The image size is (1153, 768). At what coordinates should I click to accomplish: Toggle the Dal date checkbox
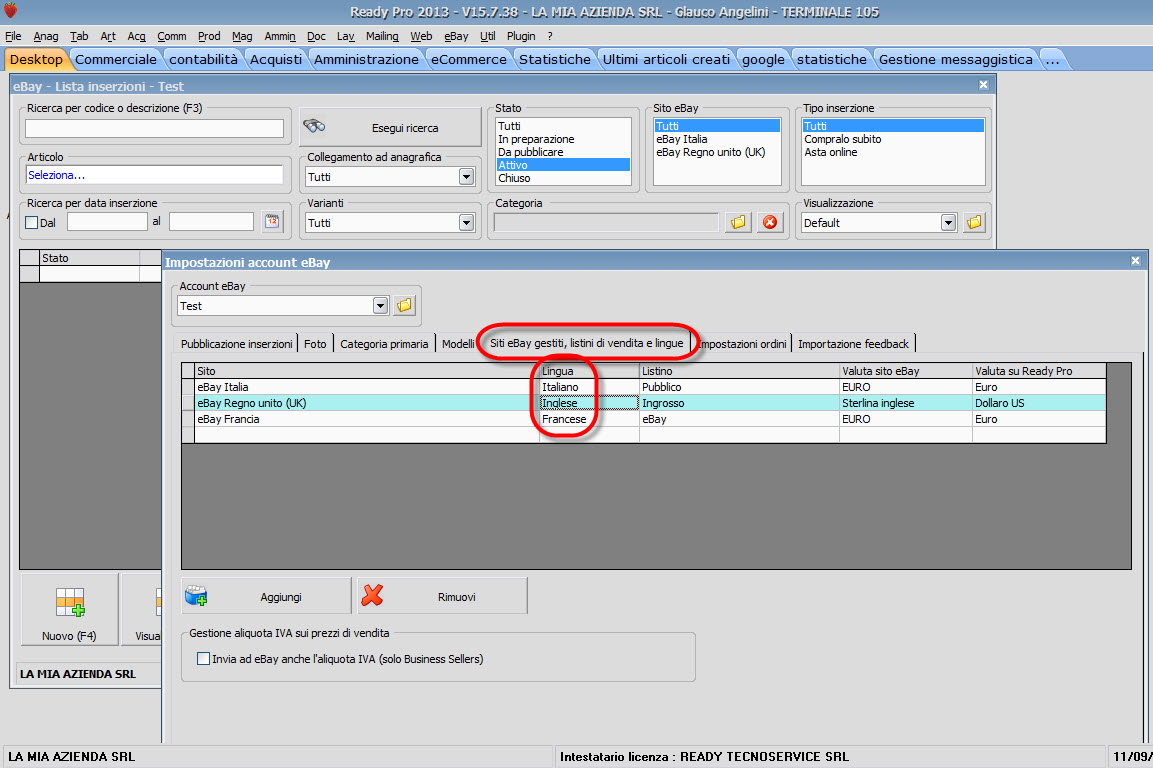[x=32, y=222]
